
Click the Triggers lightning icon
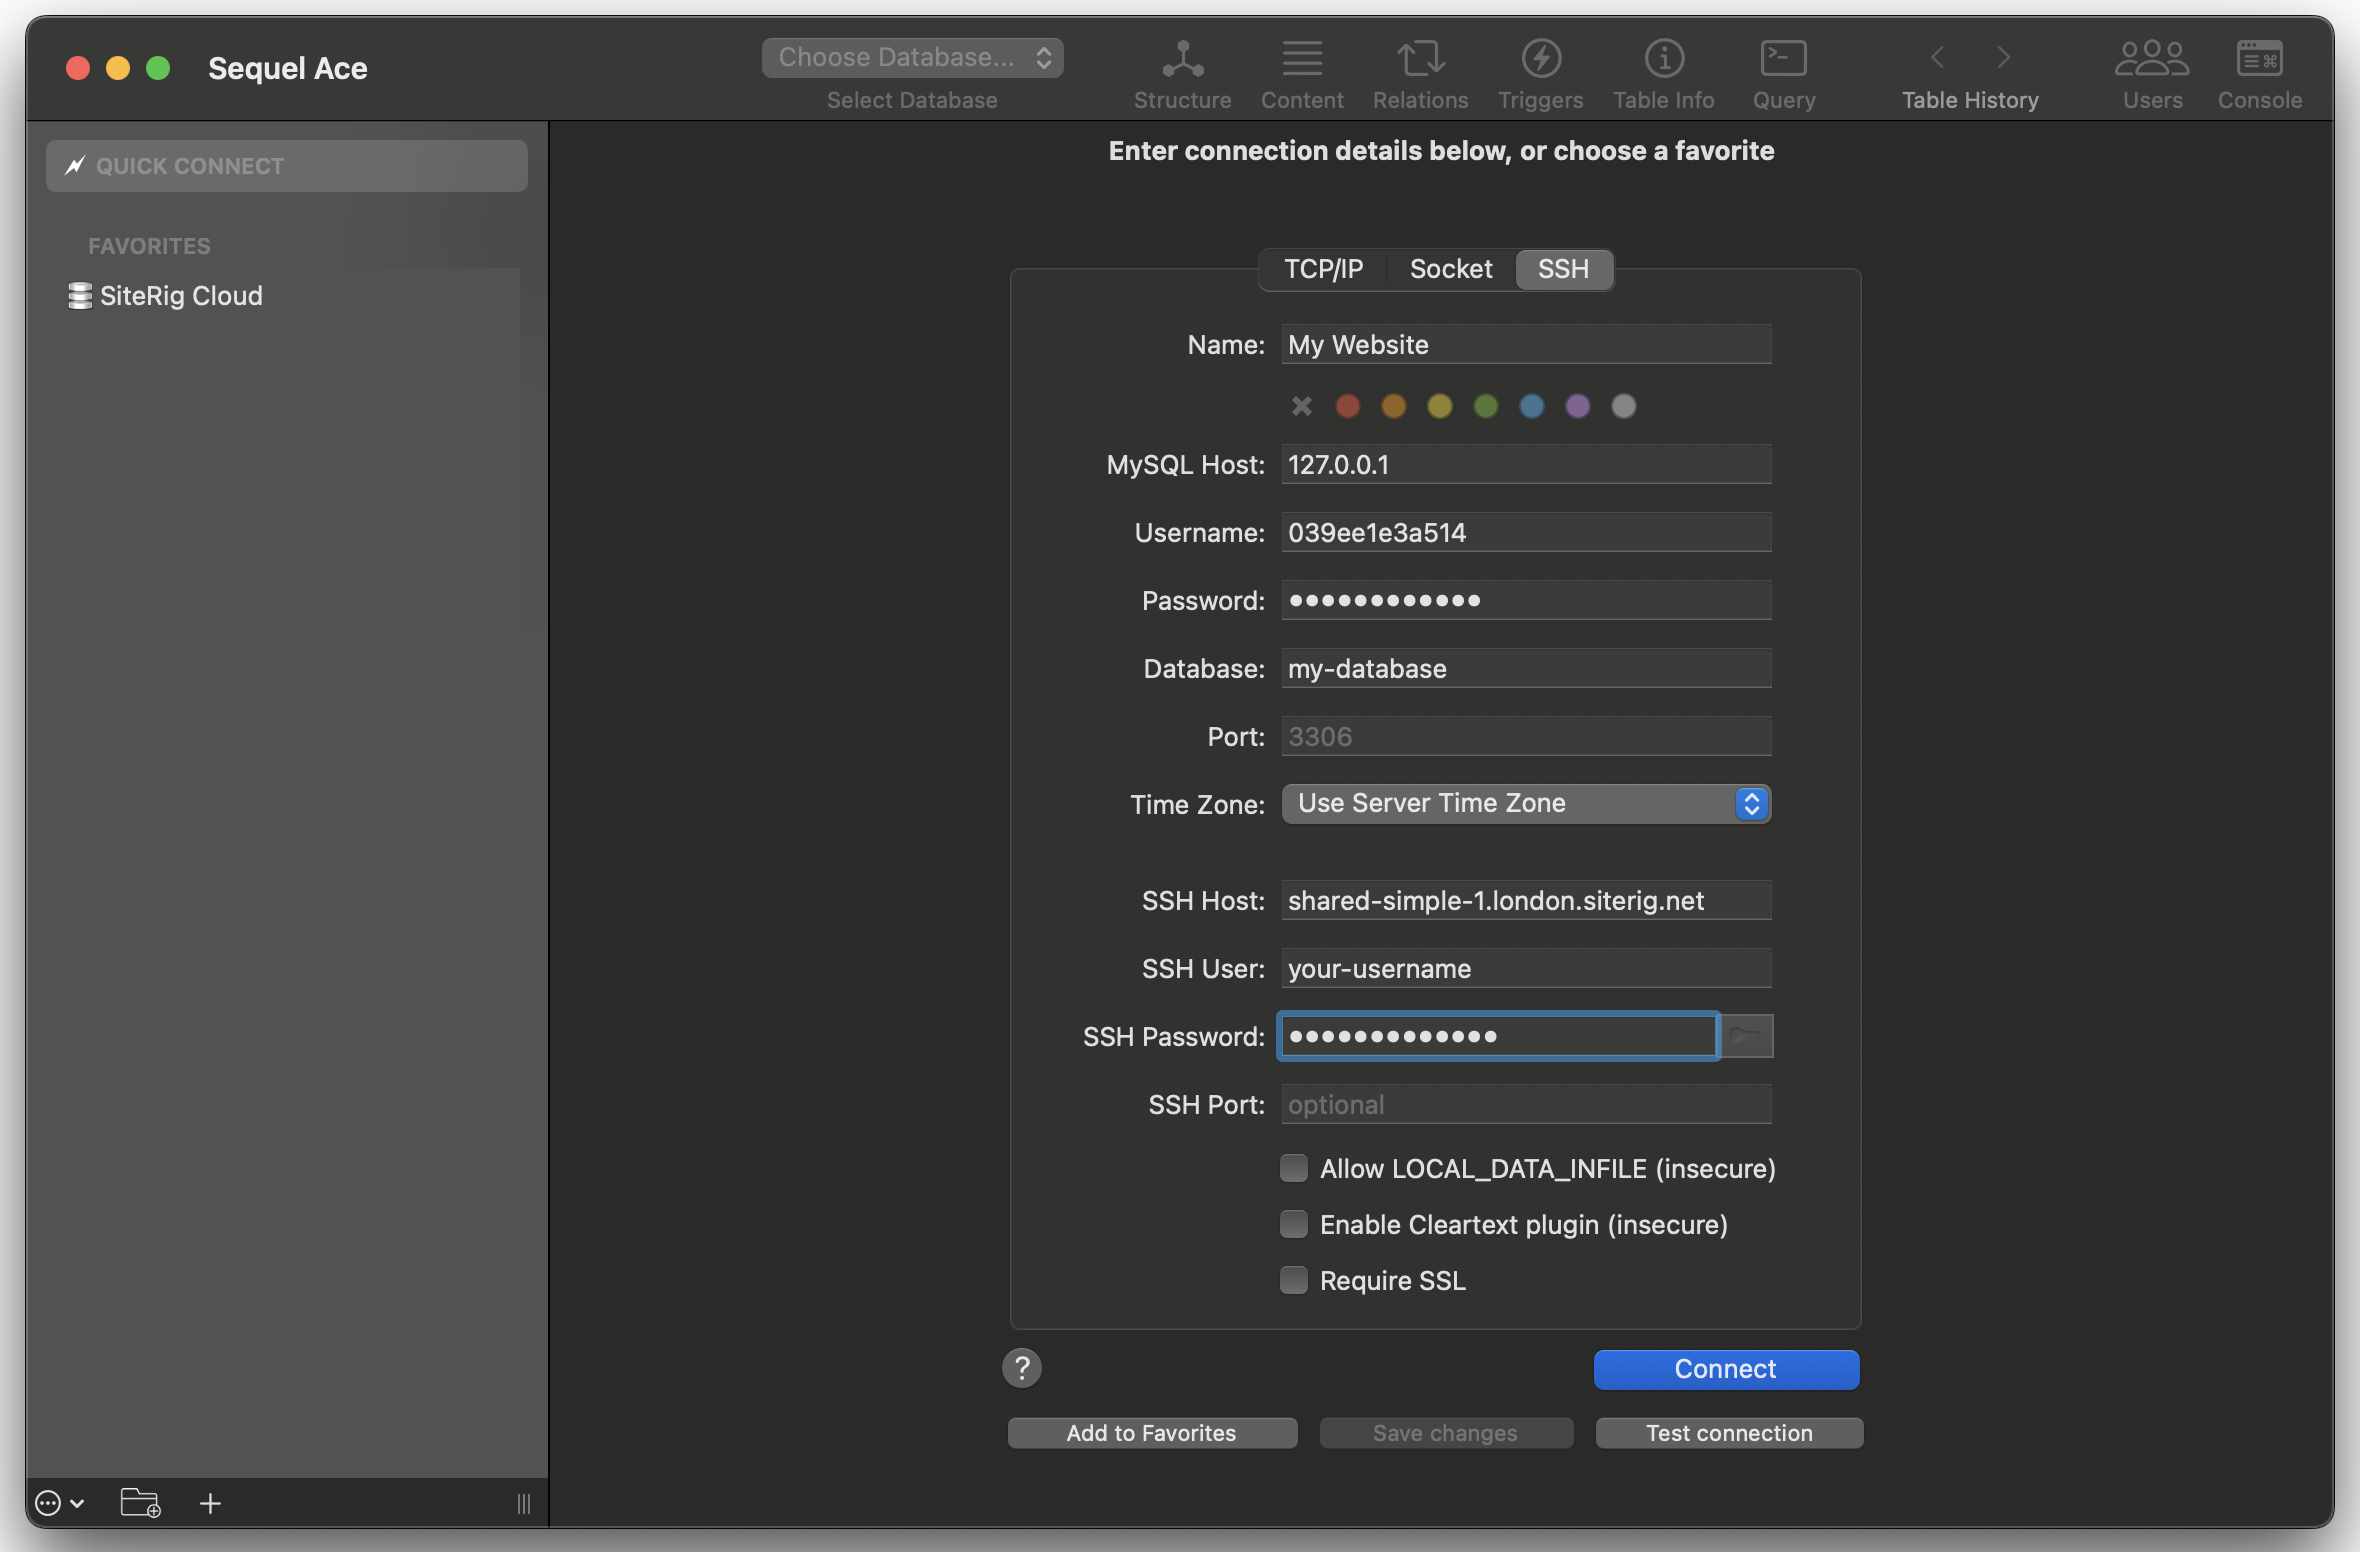[1540, 60]
